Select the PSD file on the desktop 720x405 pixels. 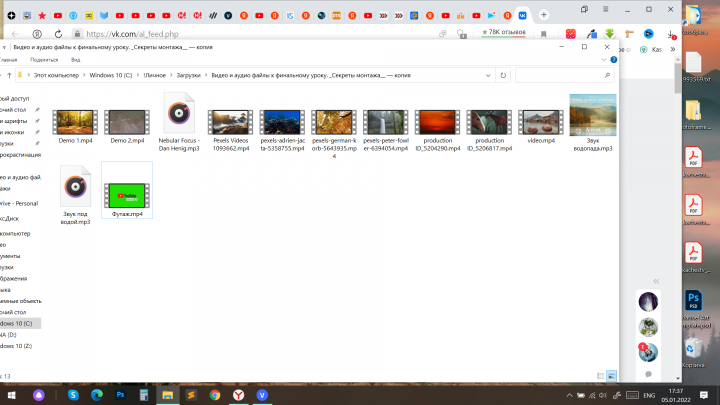pos(693,309)
